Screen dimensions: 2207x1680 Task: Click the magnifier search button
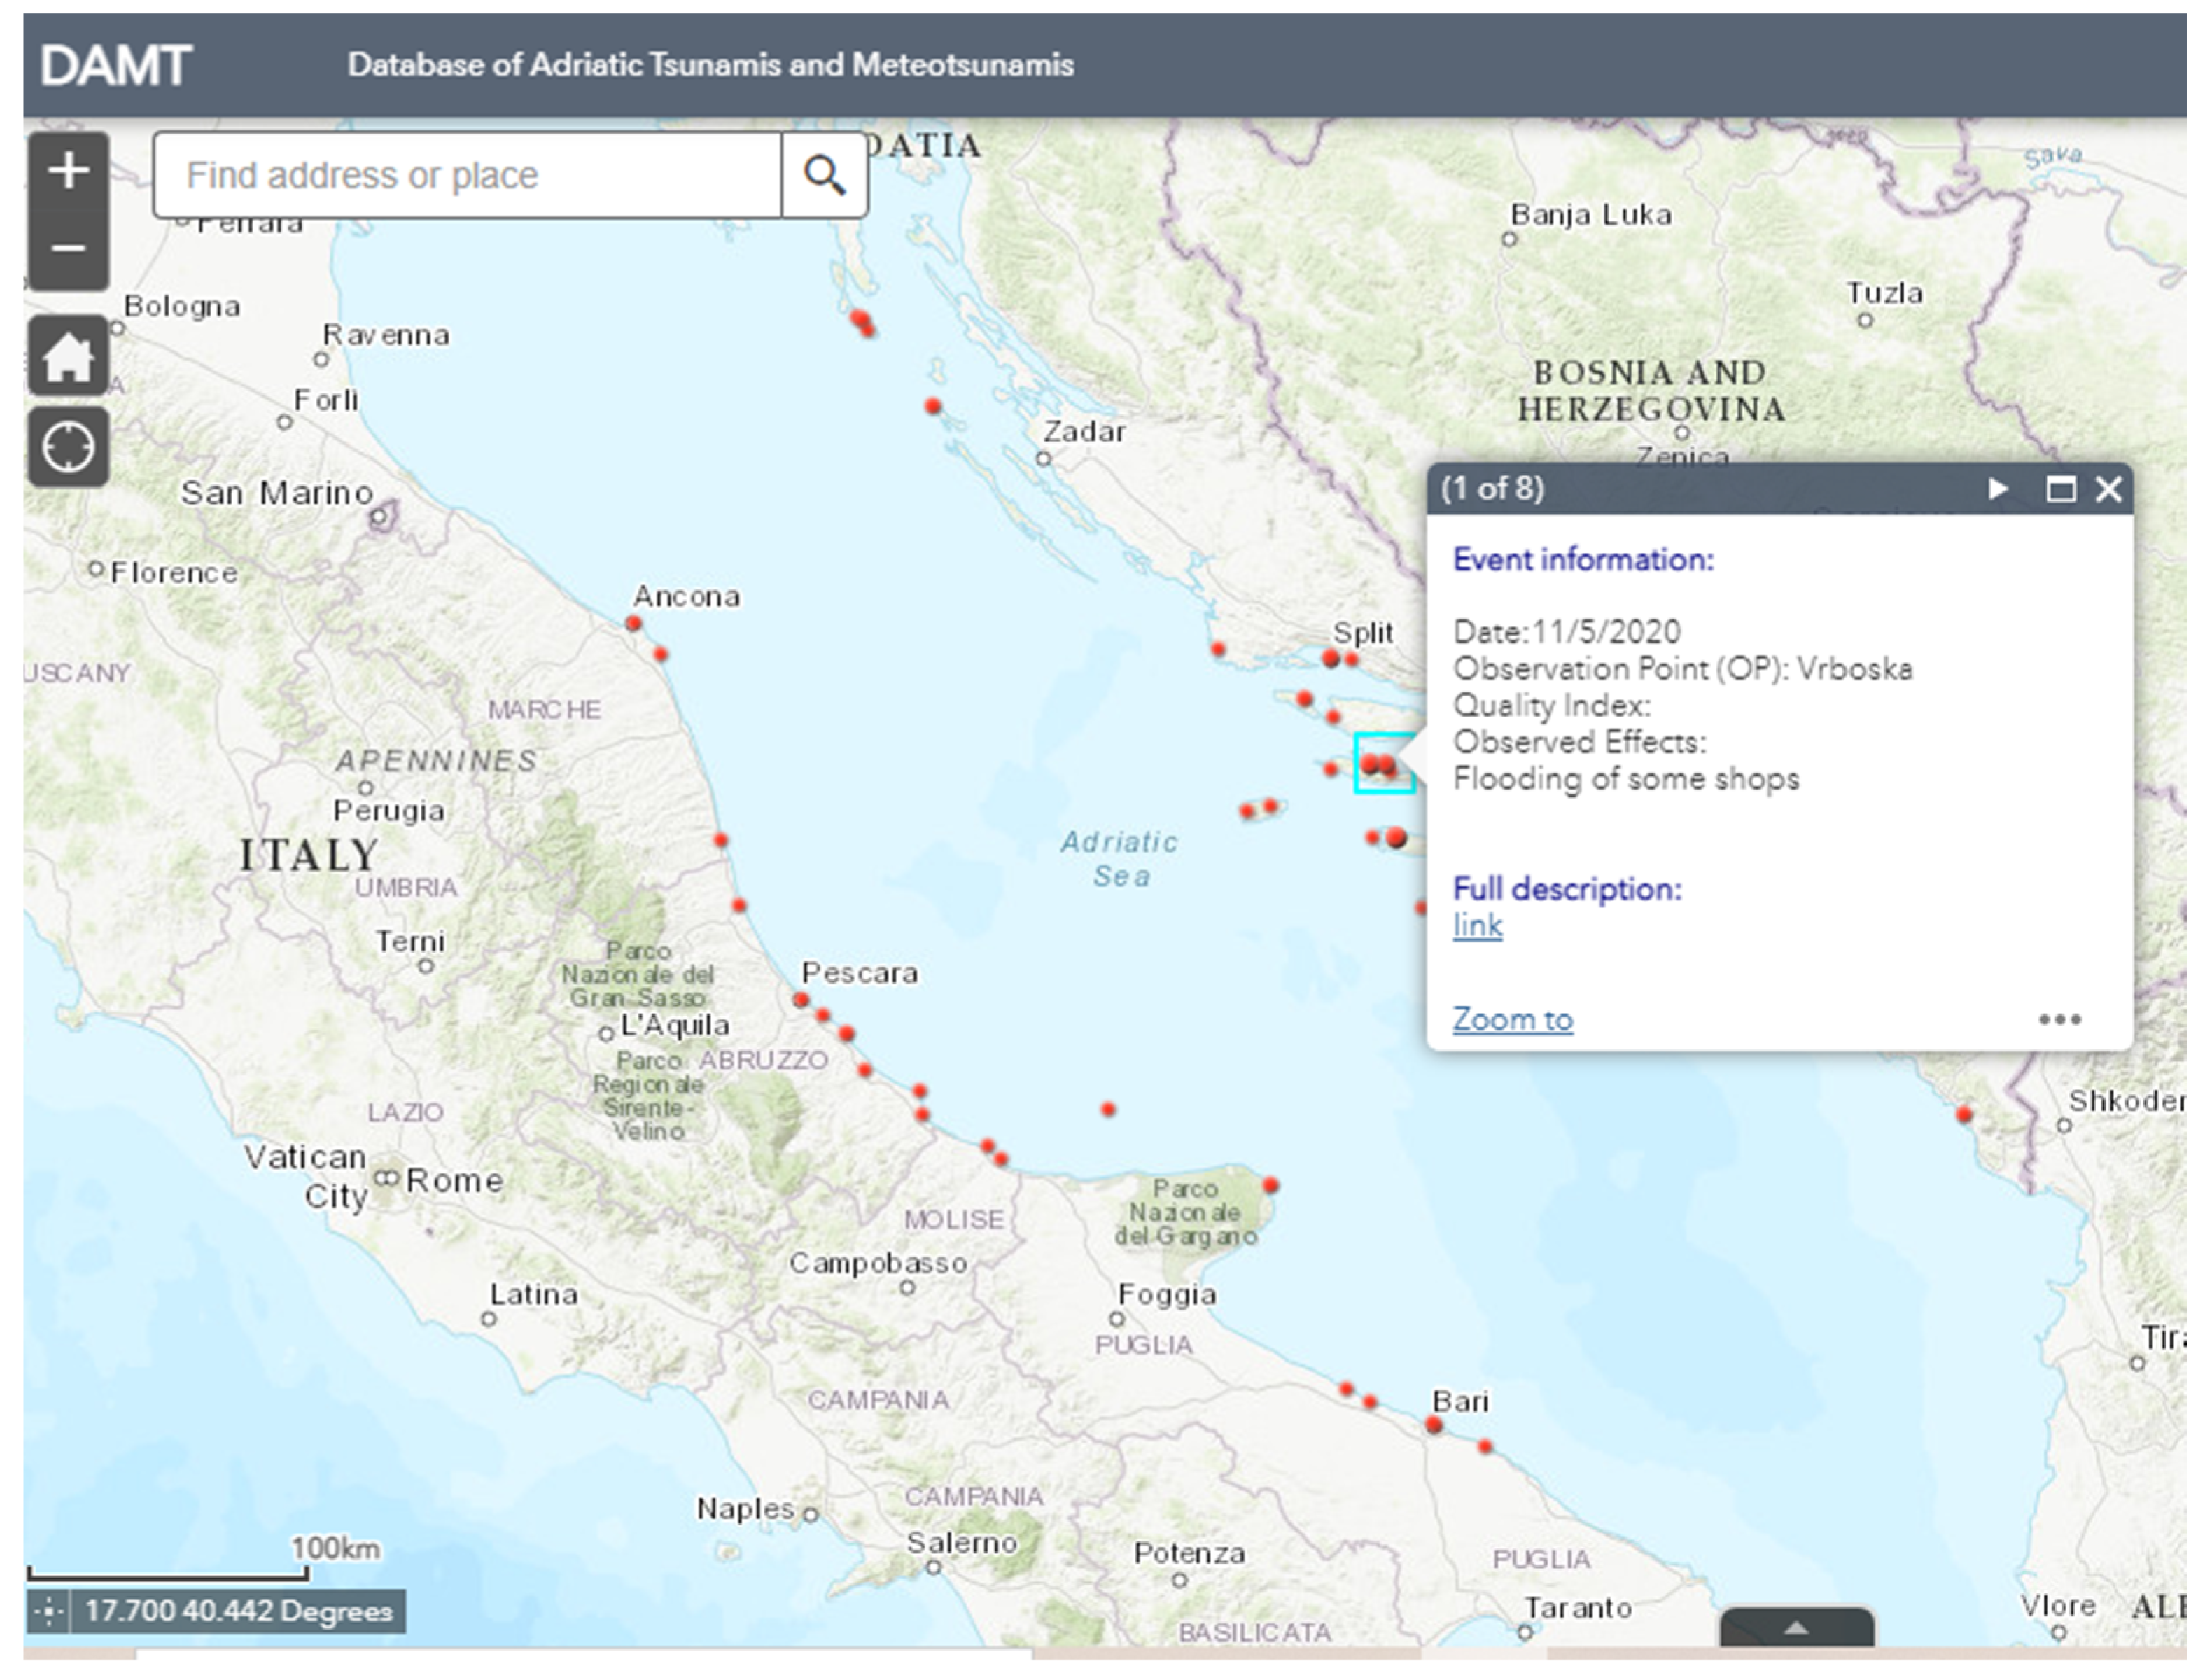[x=824, y=176]
